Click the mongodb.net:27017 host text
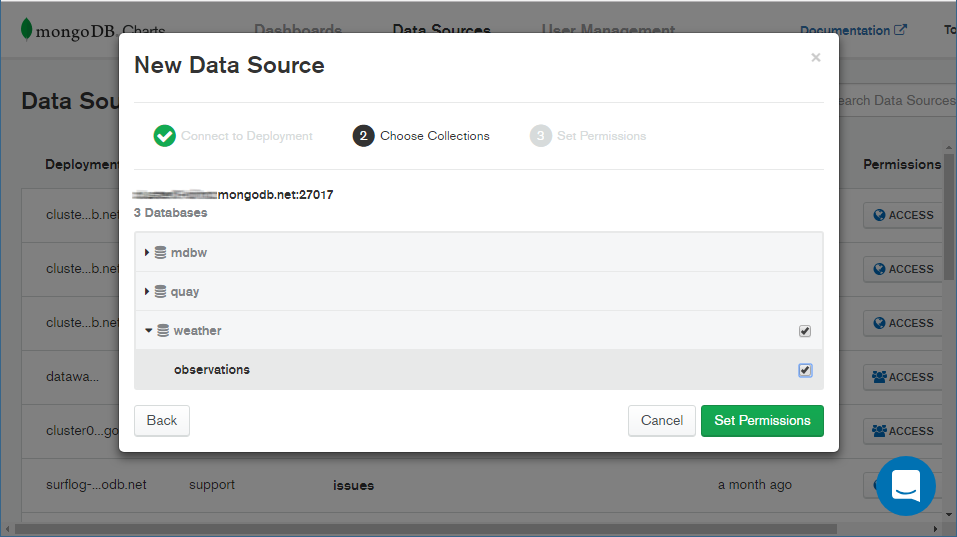Screen dimensions: 957x537 click(x=275, y=195)
